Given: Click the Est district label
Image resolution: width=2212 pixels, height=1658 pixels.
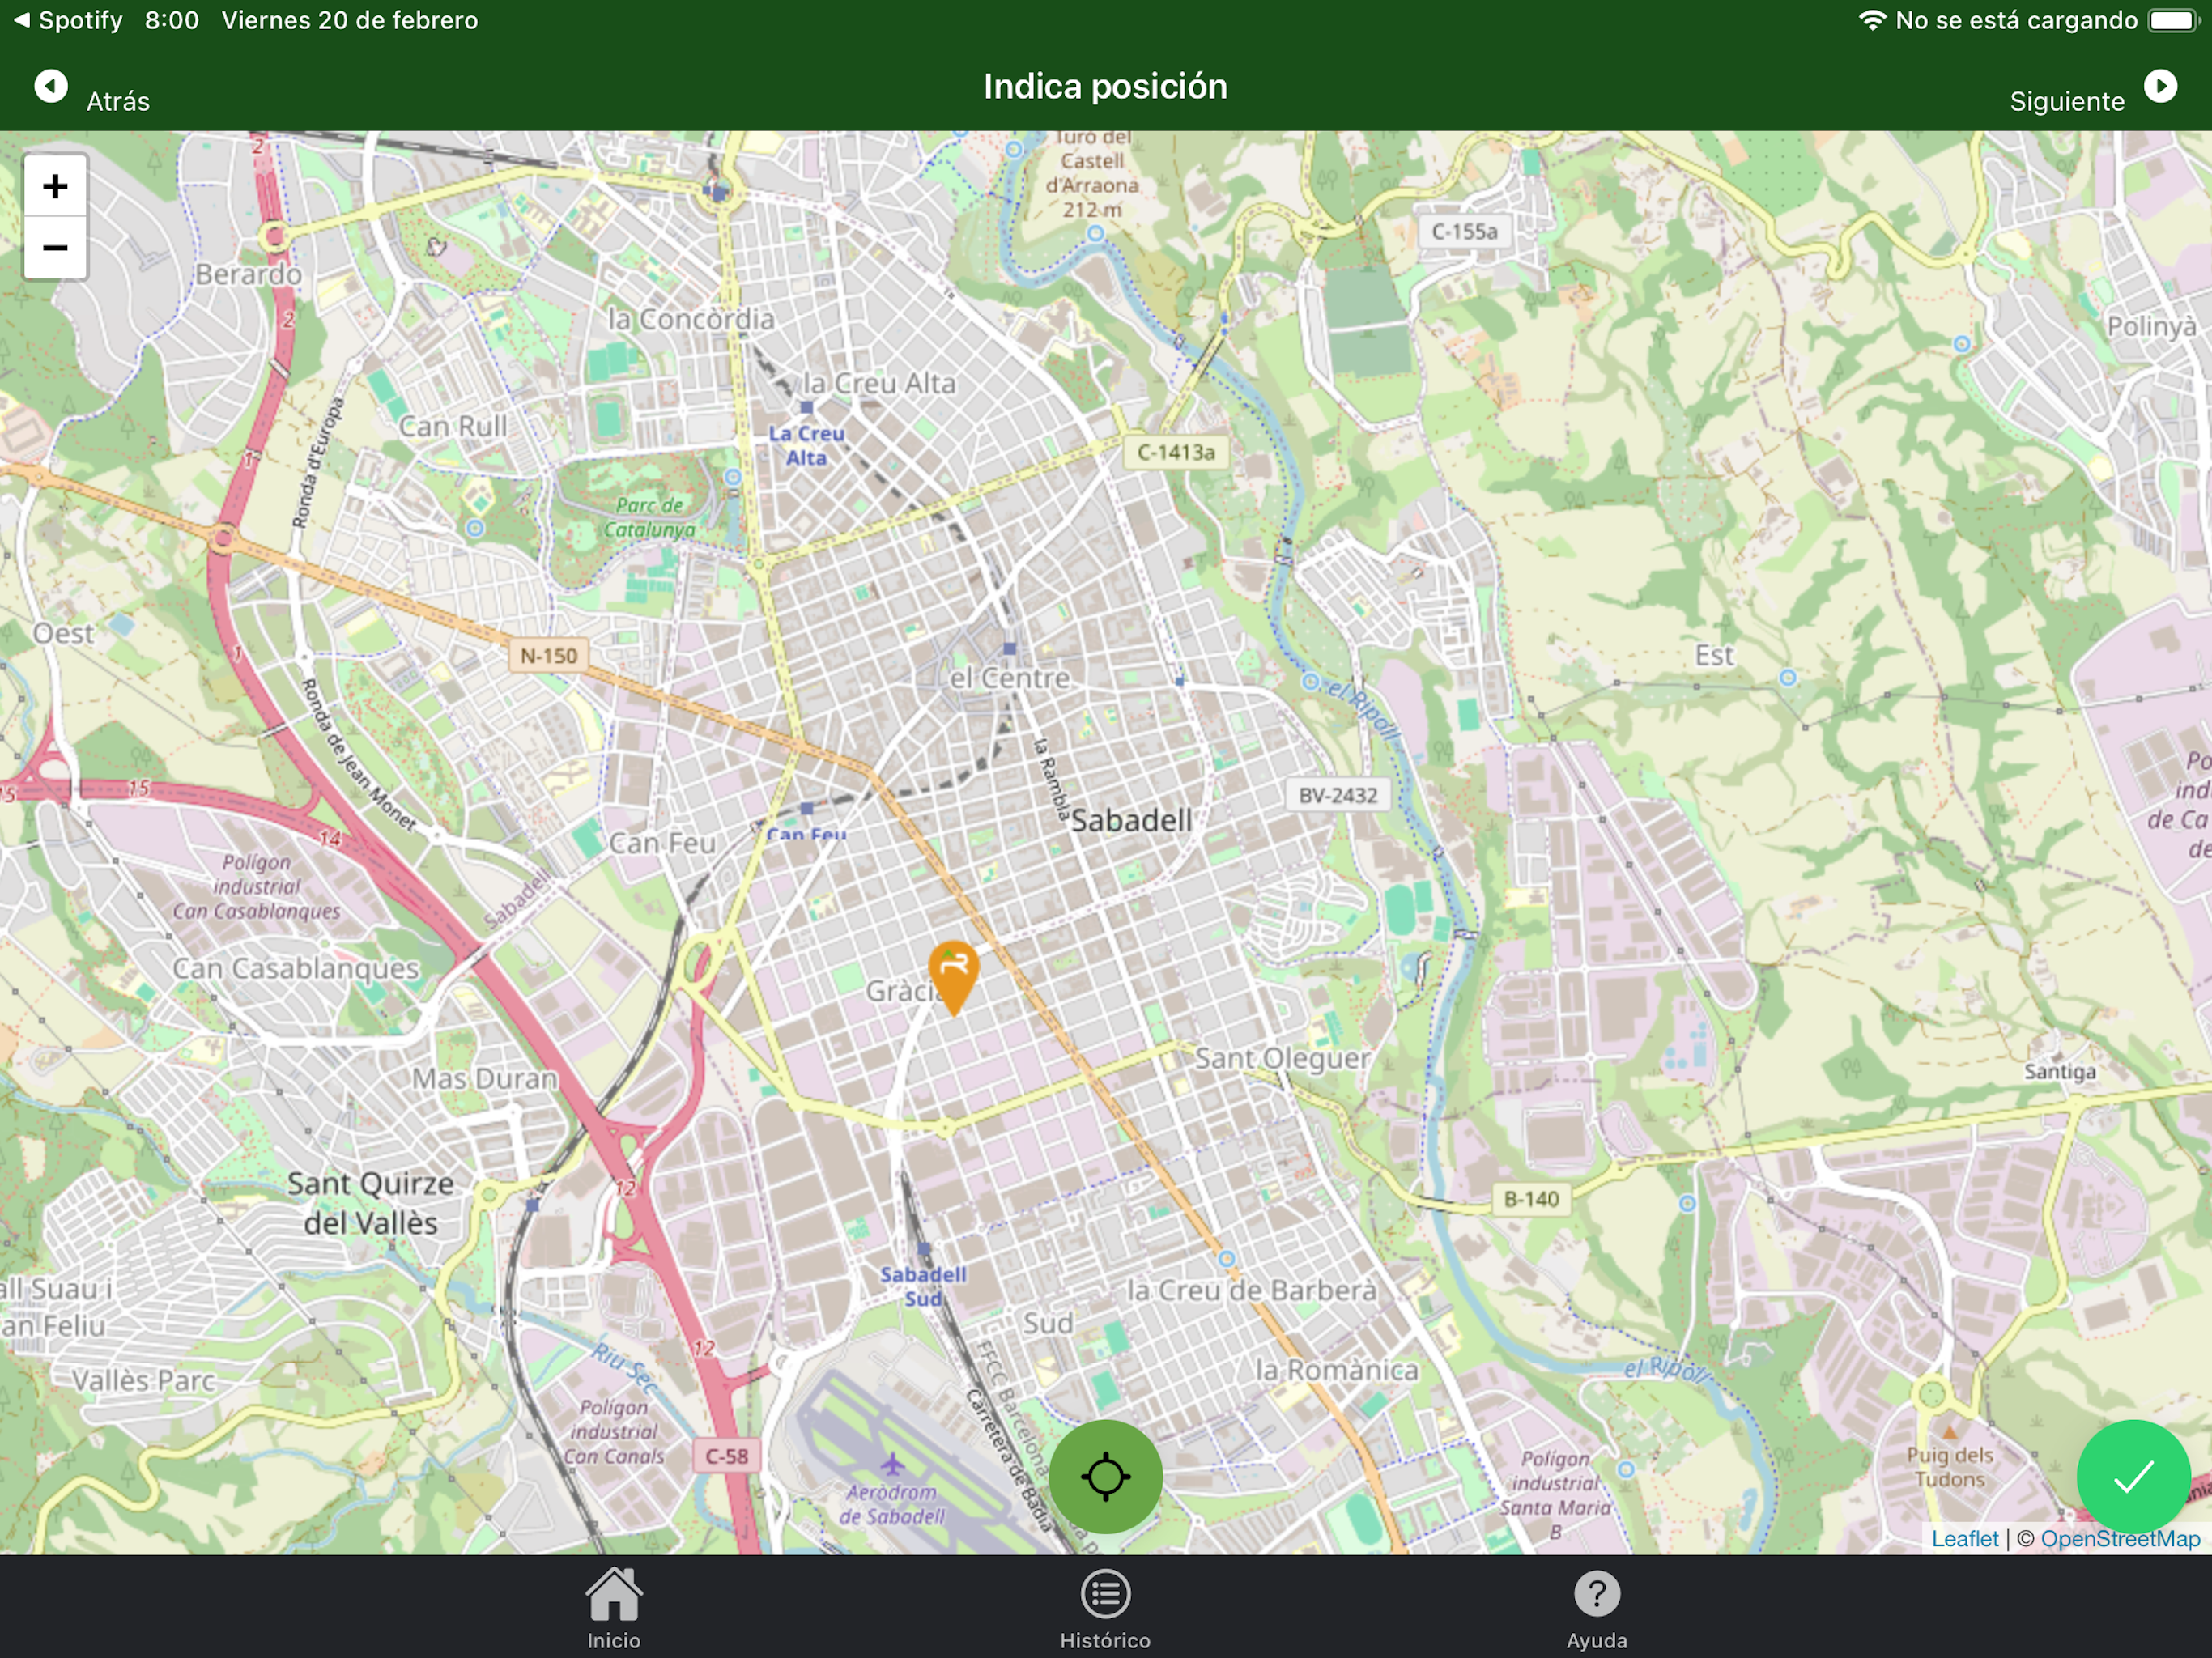Looking at the screenshot, I should click(x=1713, y=655).
